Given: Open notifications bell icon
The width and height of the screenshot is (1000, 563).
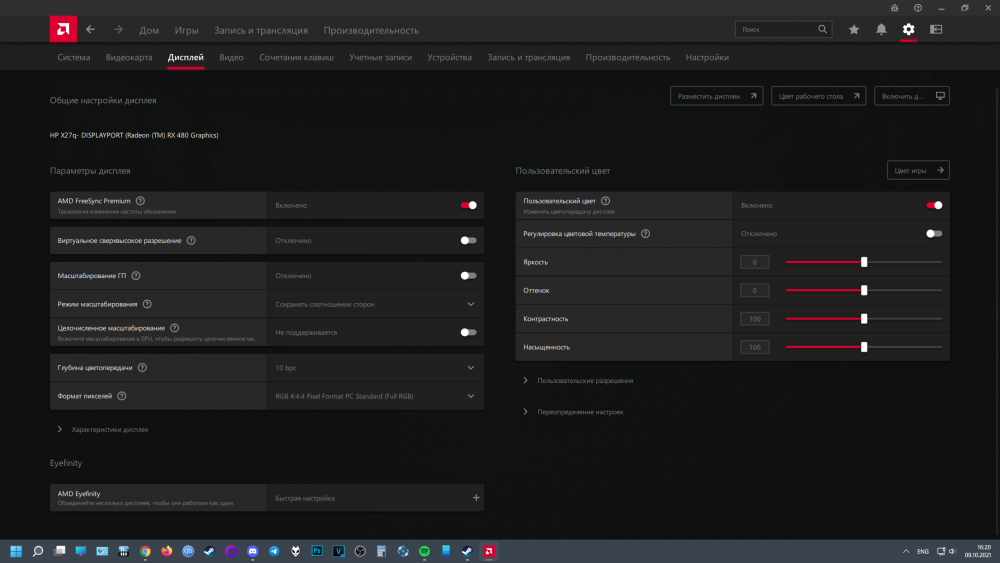Looking at the screenshot, I should (x=881, y=30).
